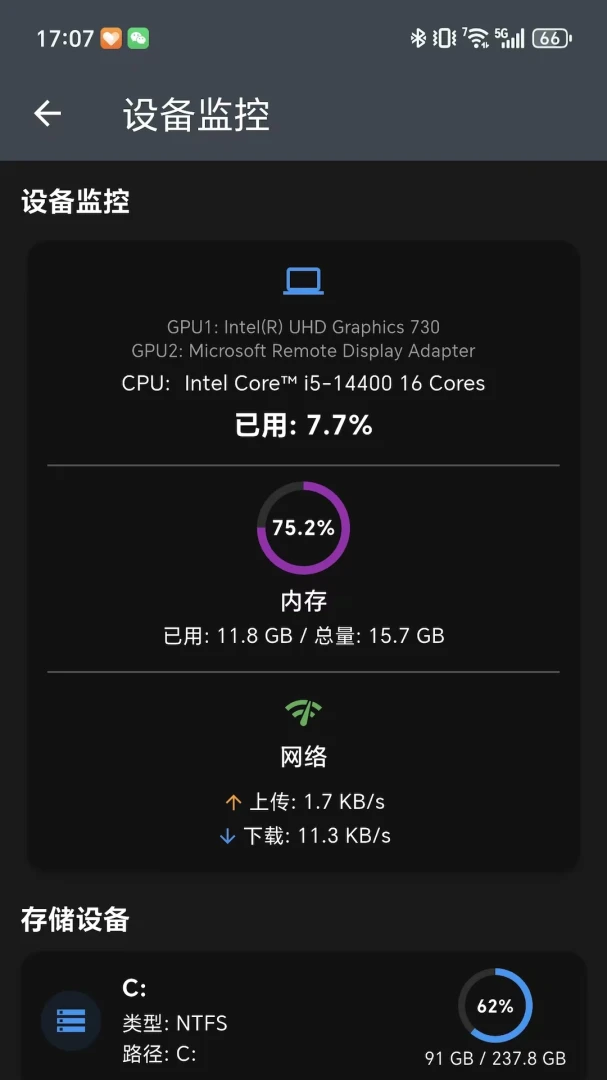Tap the battery indicator showing 66

[x=552, y=39]
